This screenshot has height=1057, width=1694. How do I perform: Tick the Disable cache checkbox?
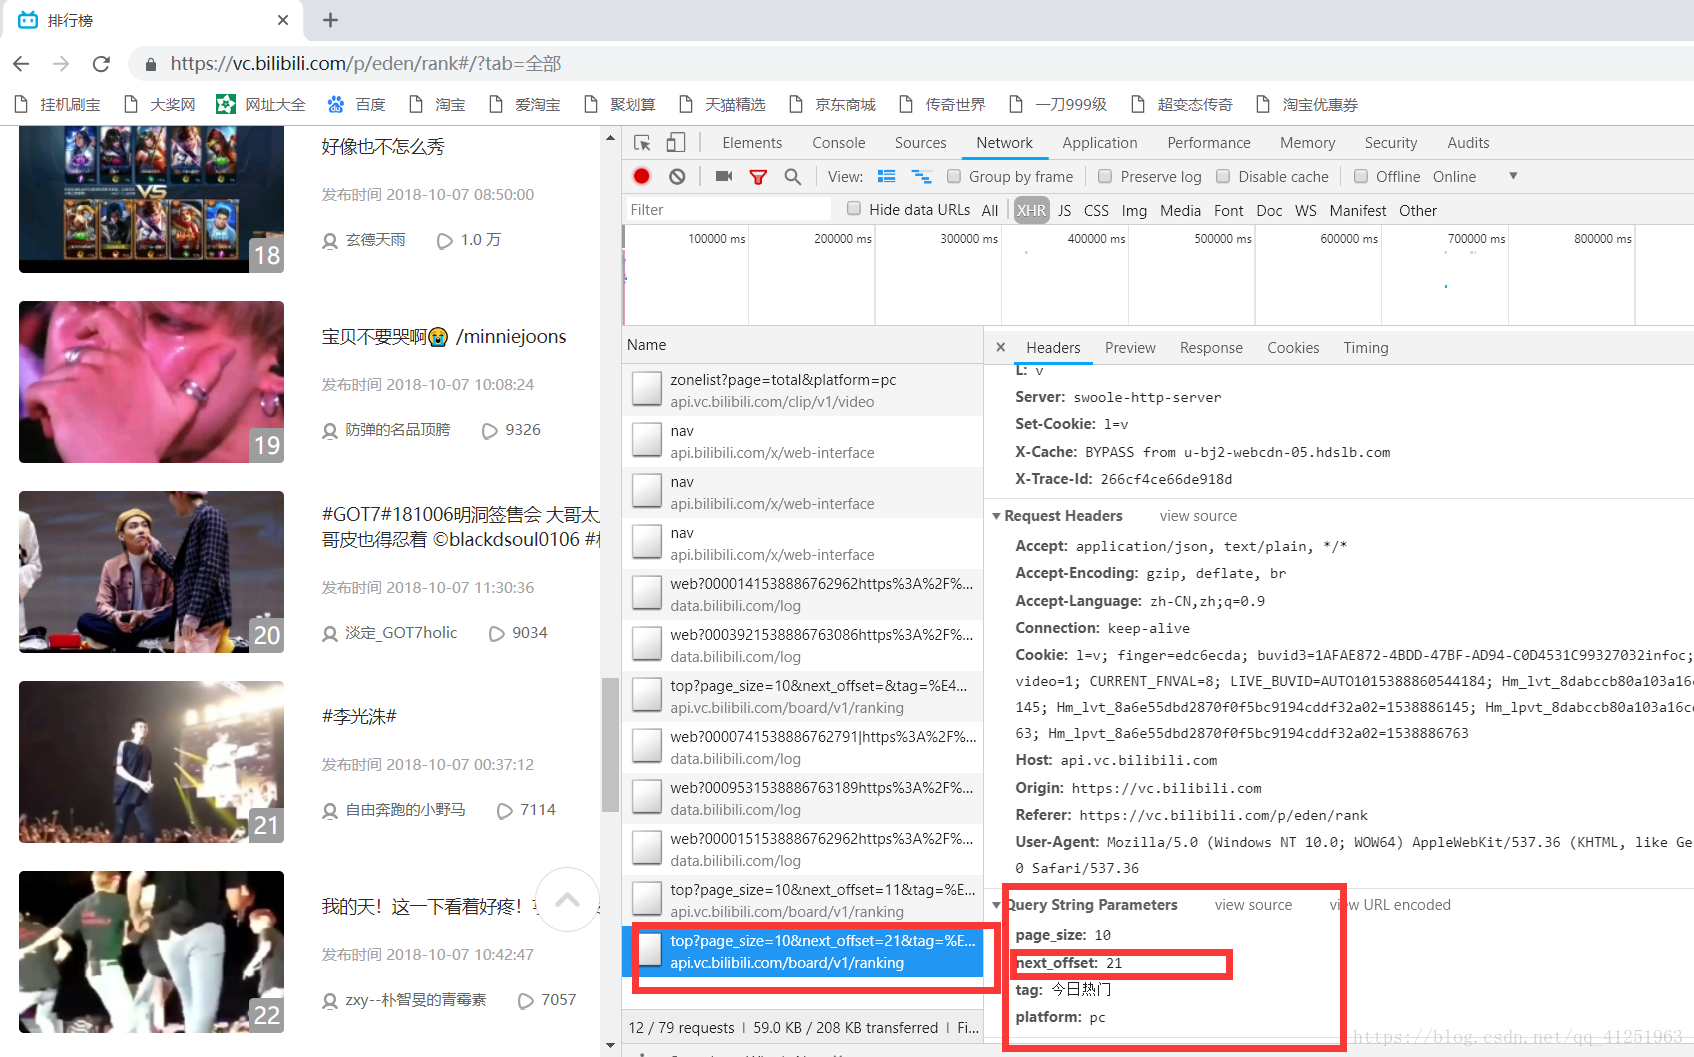[1223, 176]
